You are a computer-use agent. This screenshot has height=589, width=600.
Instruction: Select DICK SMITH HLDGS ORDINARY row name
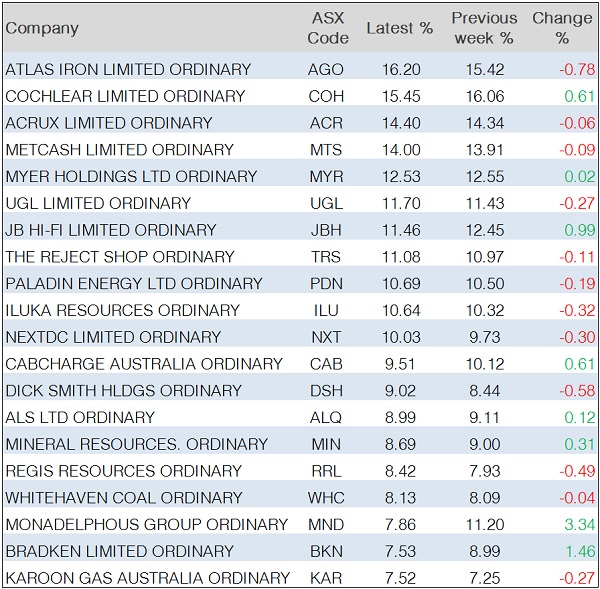123,391
